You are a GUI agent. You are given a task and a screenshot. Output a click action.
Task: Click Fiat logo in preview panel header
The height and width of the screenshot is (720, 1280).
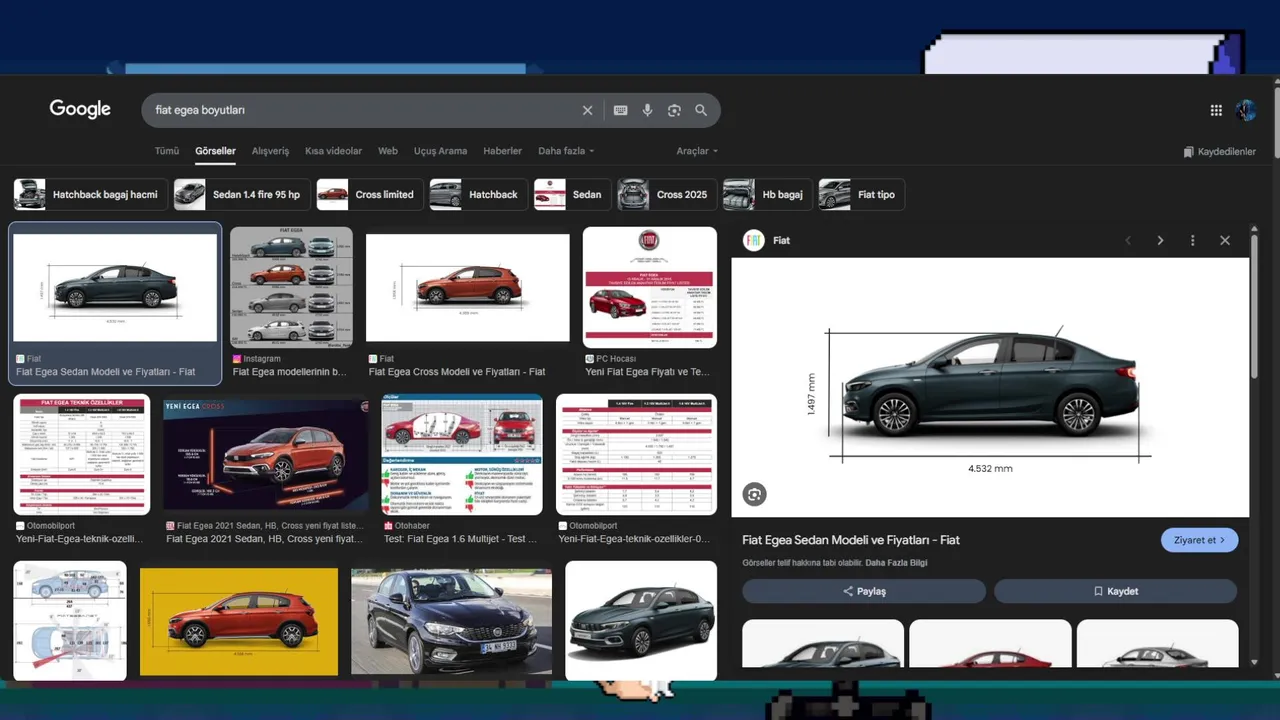[754, 240]
